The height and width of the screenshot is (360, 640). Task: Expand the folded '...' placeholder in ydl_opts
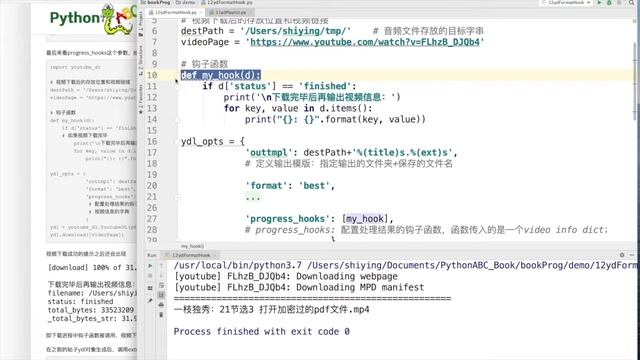tap(253, 198)
